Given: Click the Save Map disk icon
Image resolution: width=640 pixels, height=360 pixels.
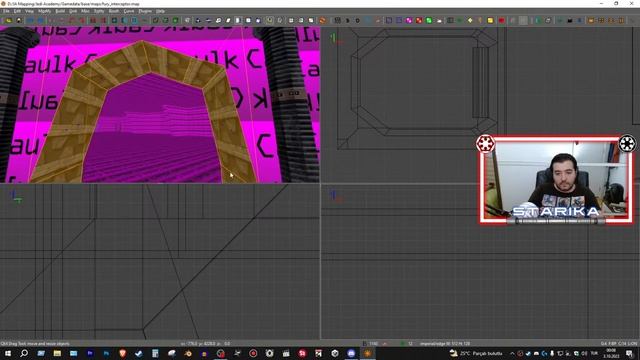Looking at the screenshot, I should (x=19, y=20).
